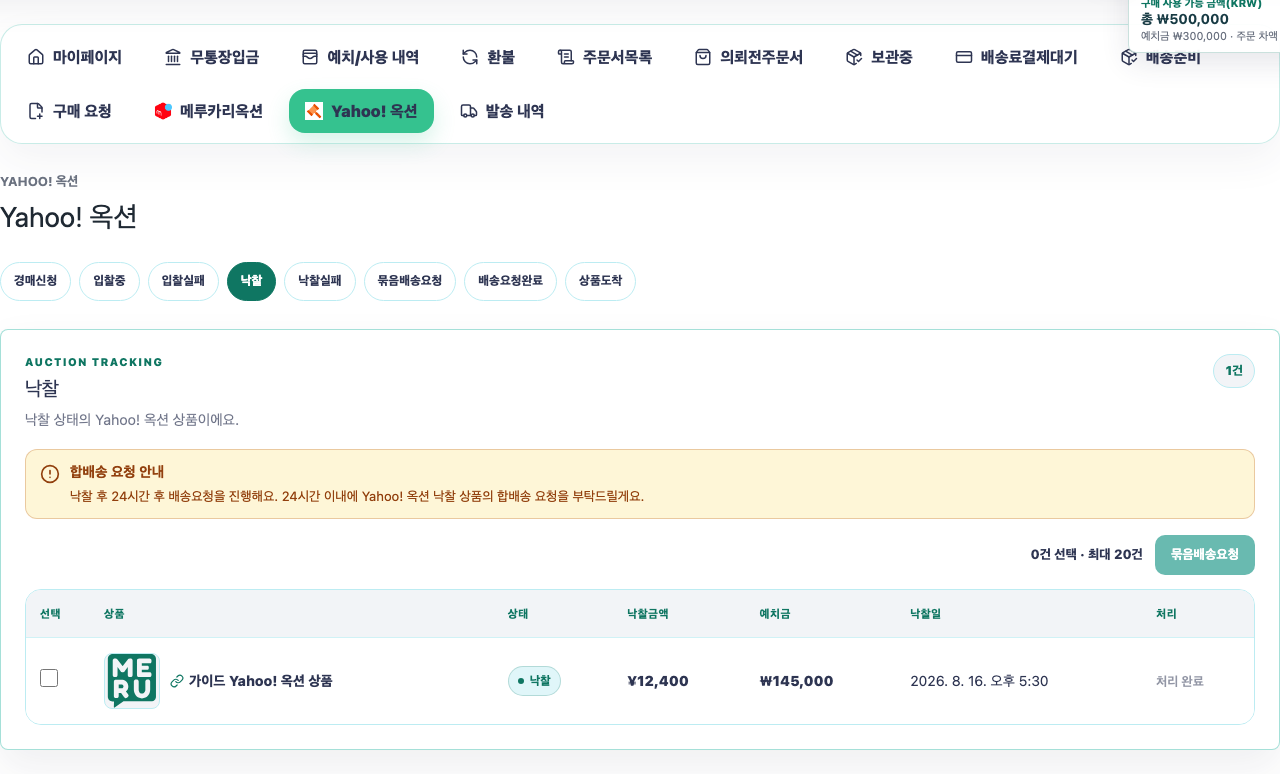Image resolution: width=1280 pixels, height=774 pixels.
Task: Open the 마이페이지 menu item
Action: click(75, 57)
